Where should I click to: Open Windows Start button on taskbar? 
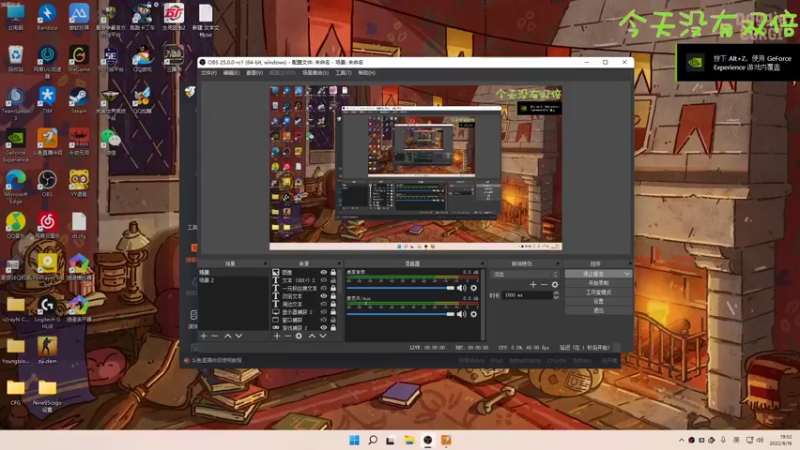(354, 440)
